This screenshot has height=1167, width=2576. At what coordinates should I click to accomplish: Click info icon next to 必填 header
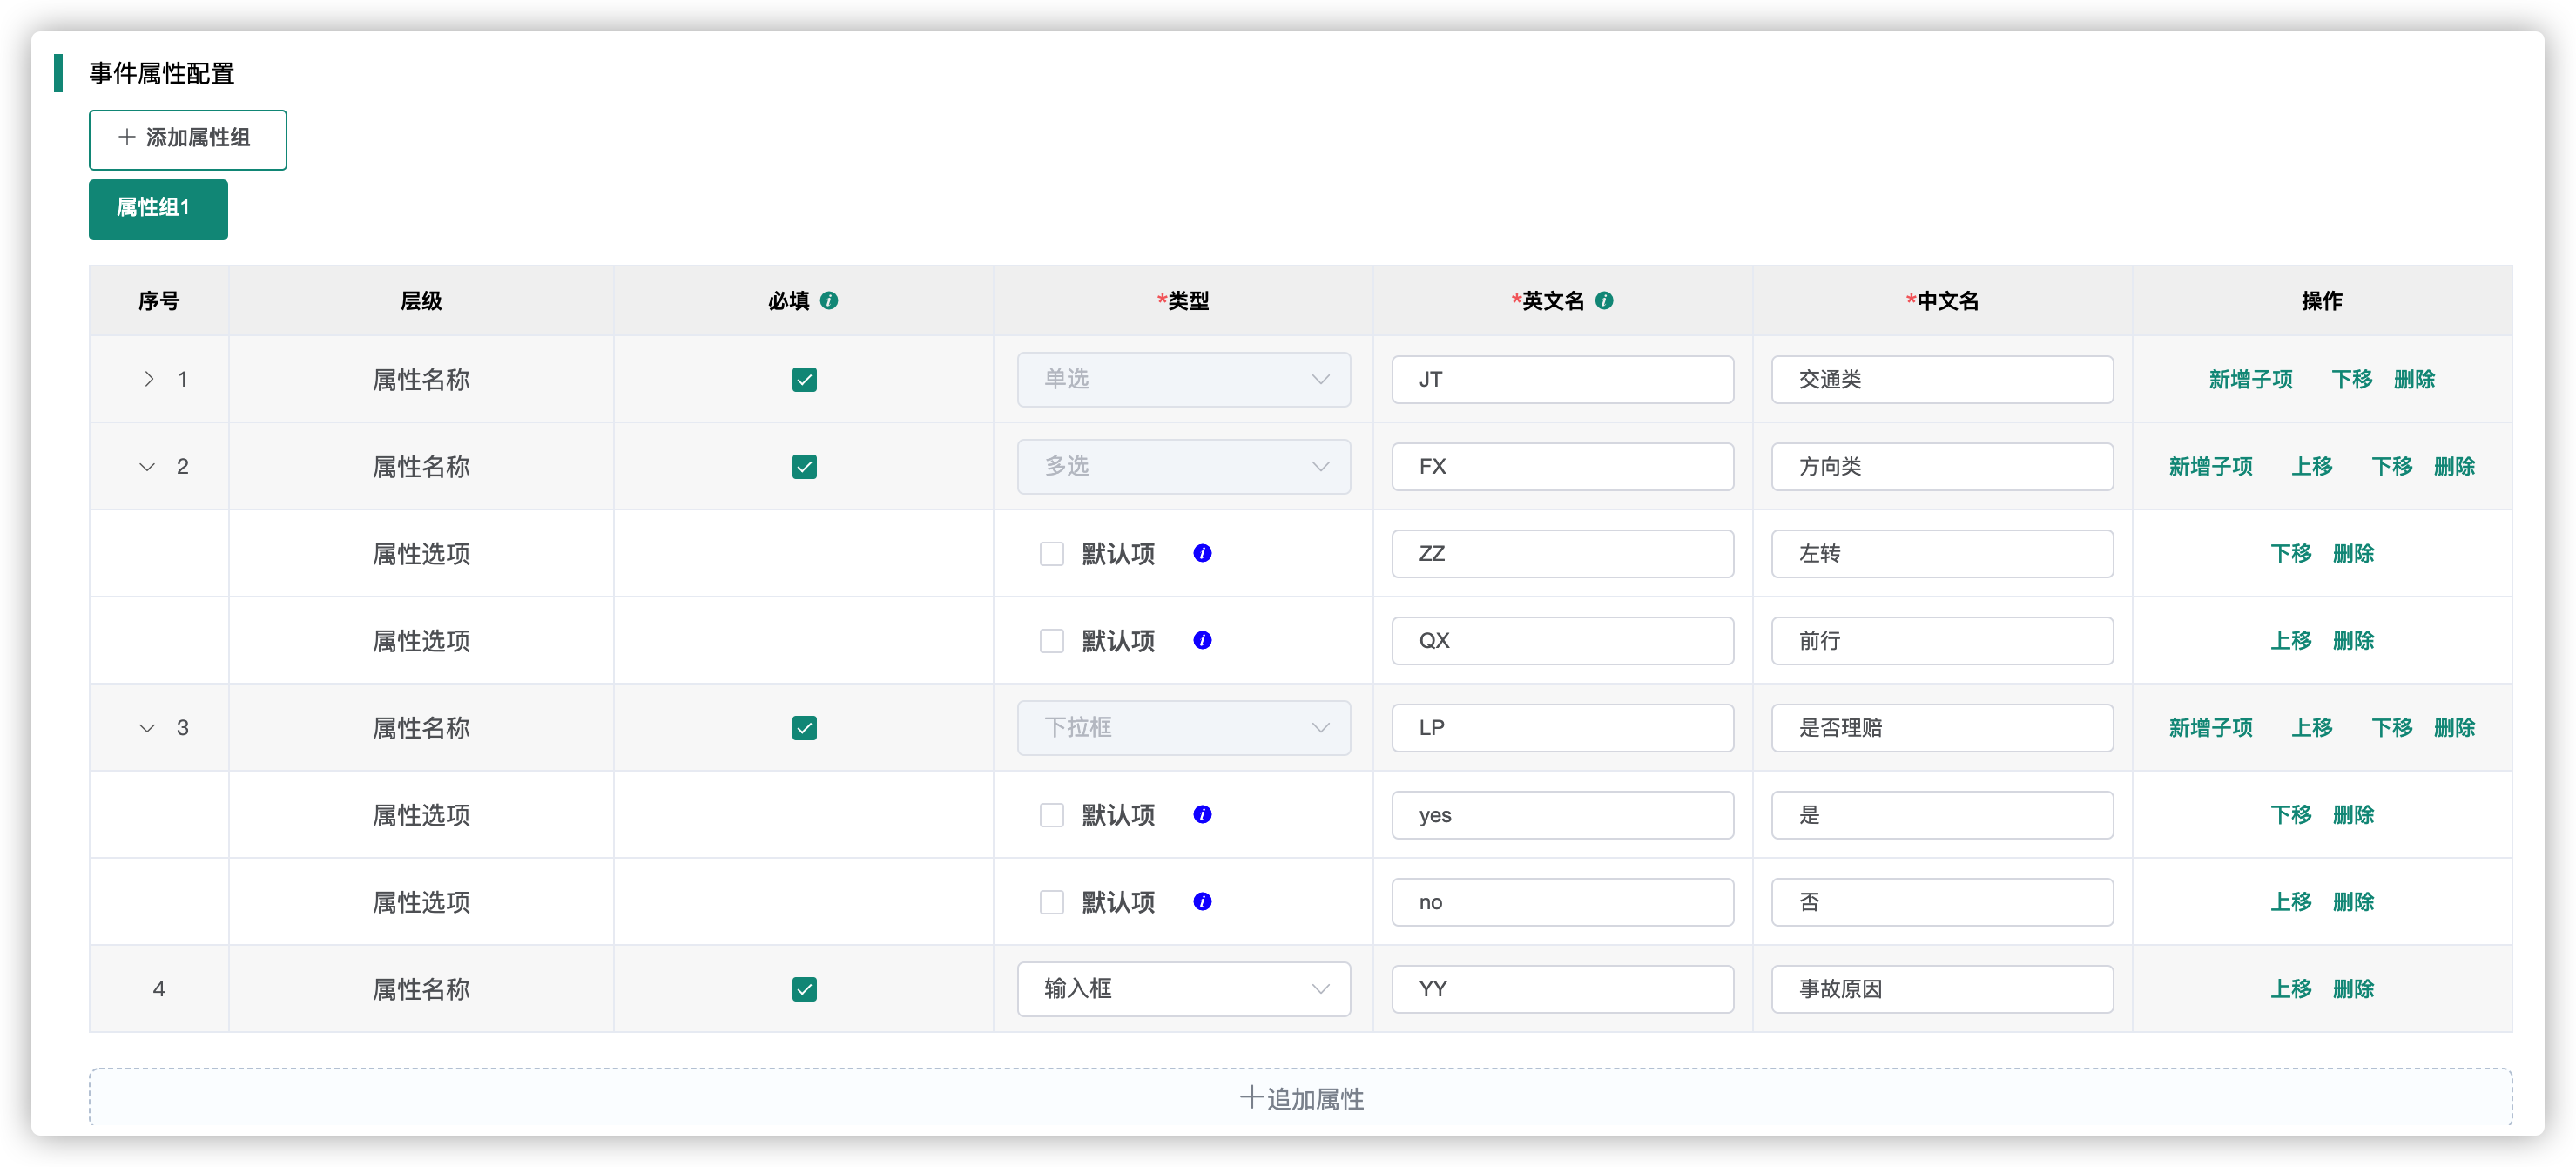point(829,300)
